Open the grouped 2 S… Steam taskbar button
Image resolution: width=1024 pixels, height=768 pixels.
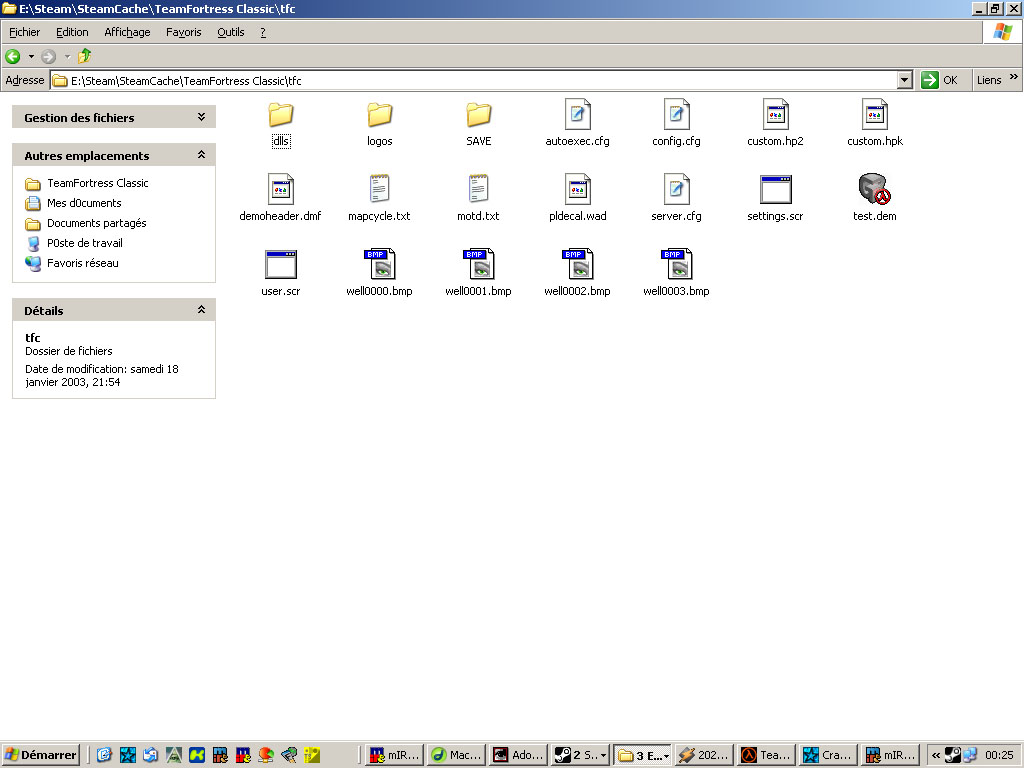coord(581,755)
